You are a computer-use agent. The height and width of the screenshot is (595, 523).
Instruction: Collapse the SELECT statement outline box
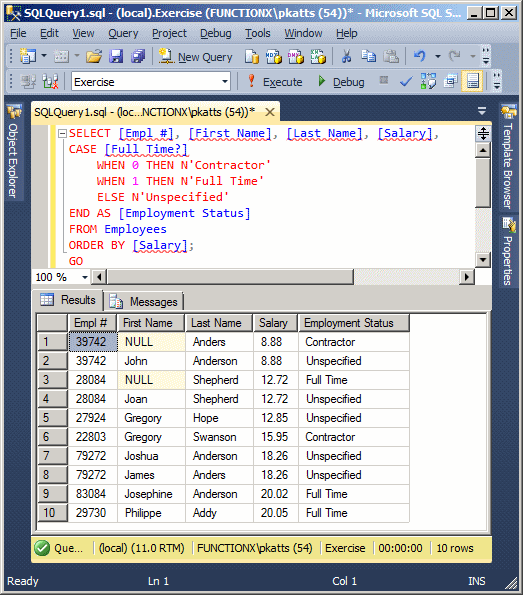62,134
